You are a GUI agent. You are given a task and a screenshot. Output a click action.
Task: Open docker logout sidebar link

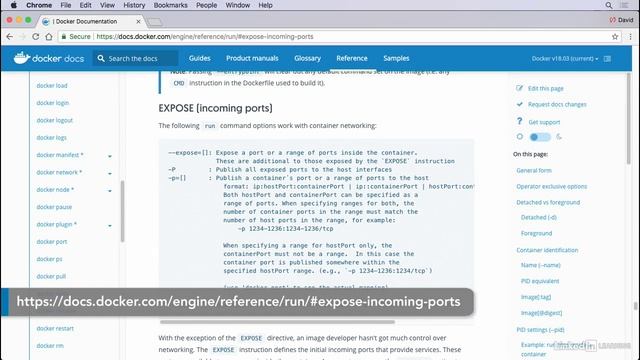click(55, 120)
